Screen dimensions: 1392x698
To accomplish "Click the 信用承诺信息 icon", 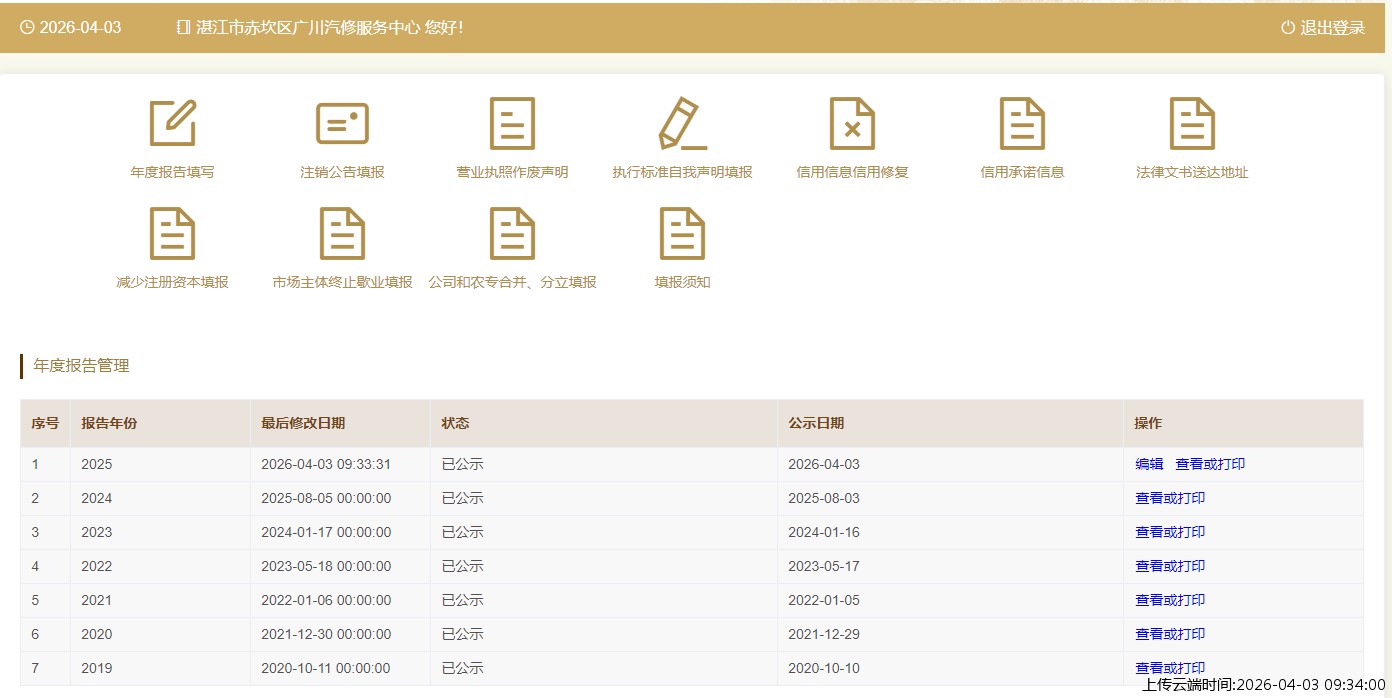I will tap(1022, 124).
